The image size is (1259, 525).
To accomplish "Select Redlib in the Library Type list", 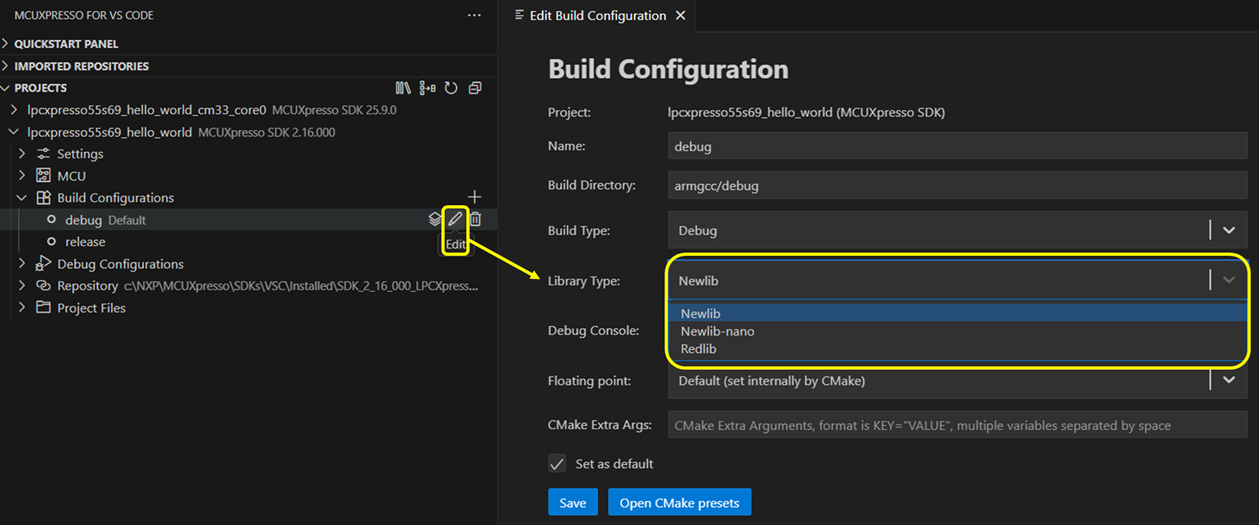I will pos(698,349).
